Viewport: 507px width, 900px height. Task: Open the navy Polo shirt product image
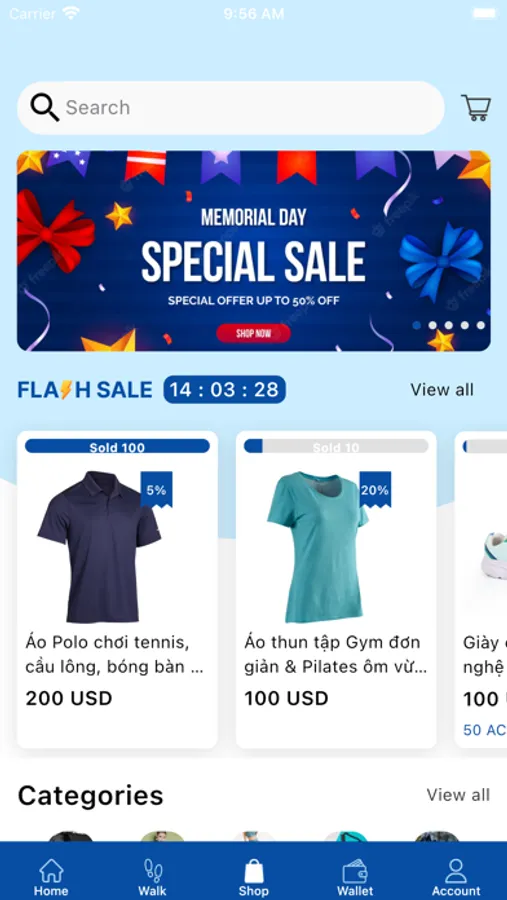99,546
